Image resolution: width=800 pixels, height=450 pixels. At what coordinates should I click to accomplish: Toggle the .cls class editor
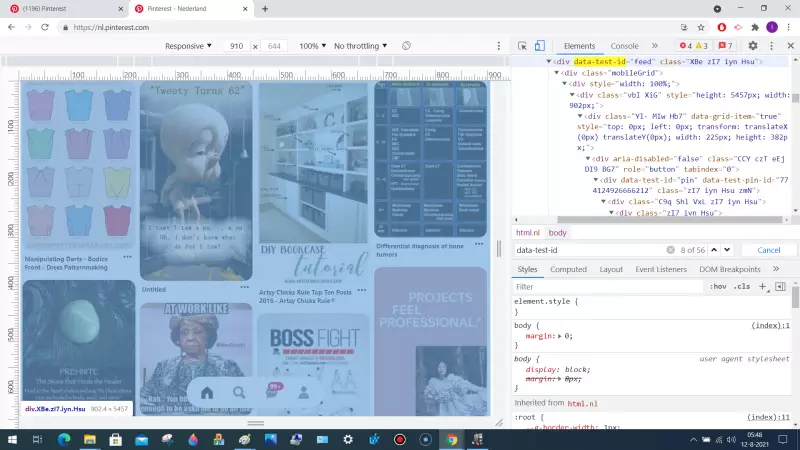click(742, 287)
